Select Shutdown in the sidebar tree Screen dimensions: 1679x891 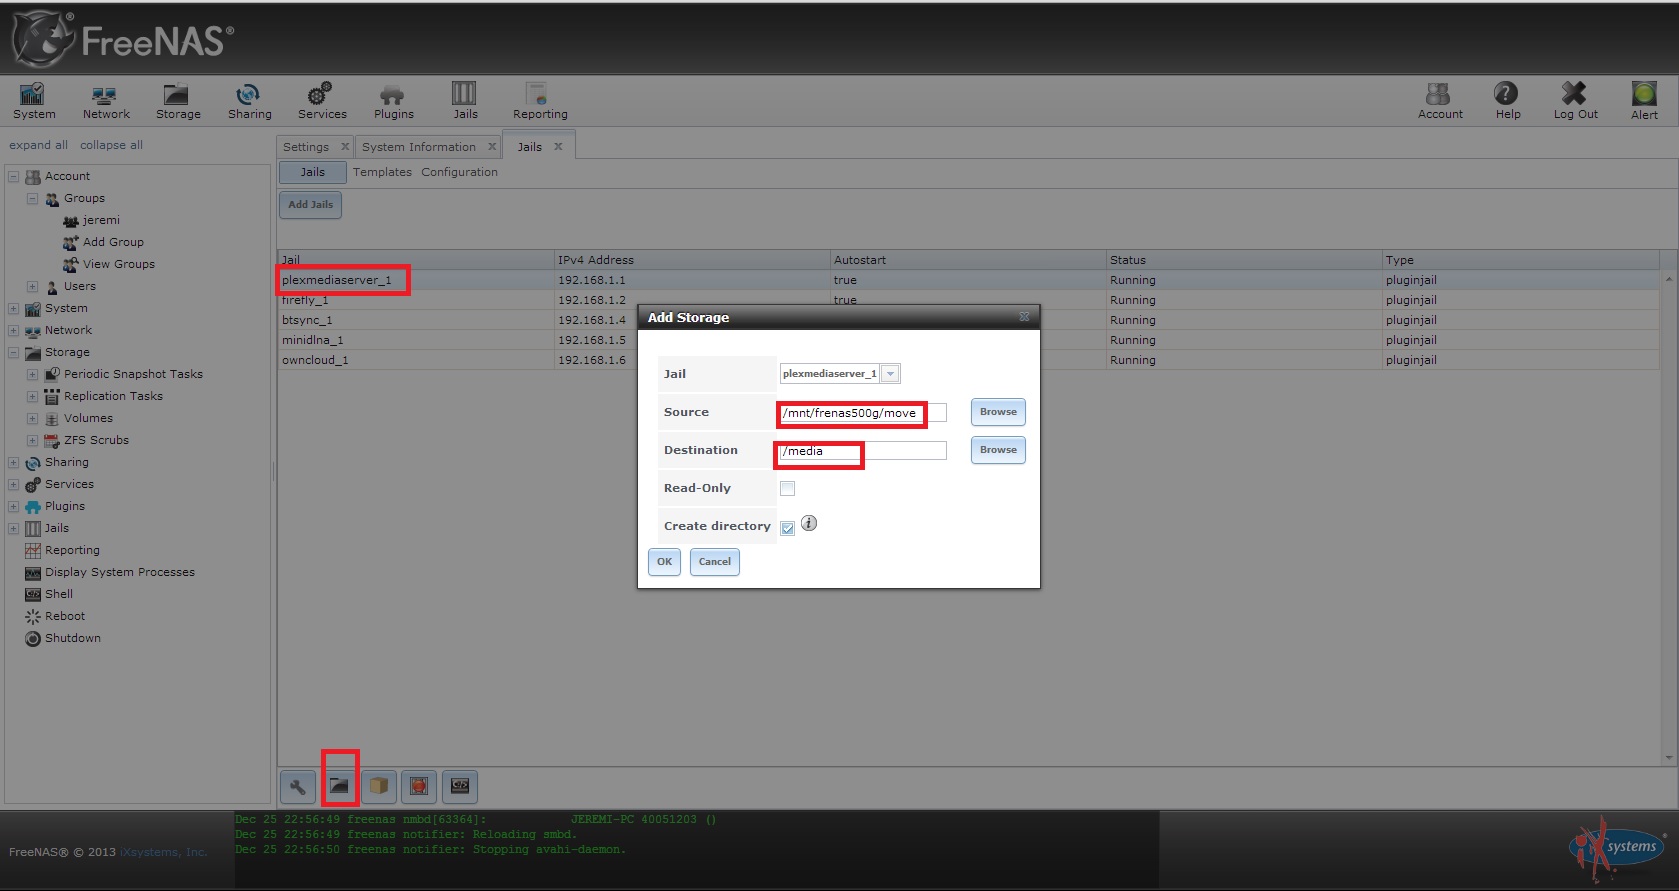point(73,638)
